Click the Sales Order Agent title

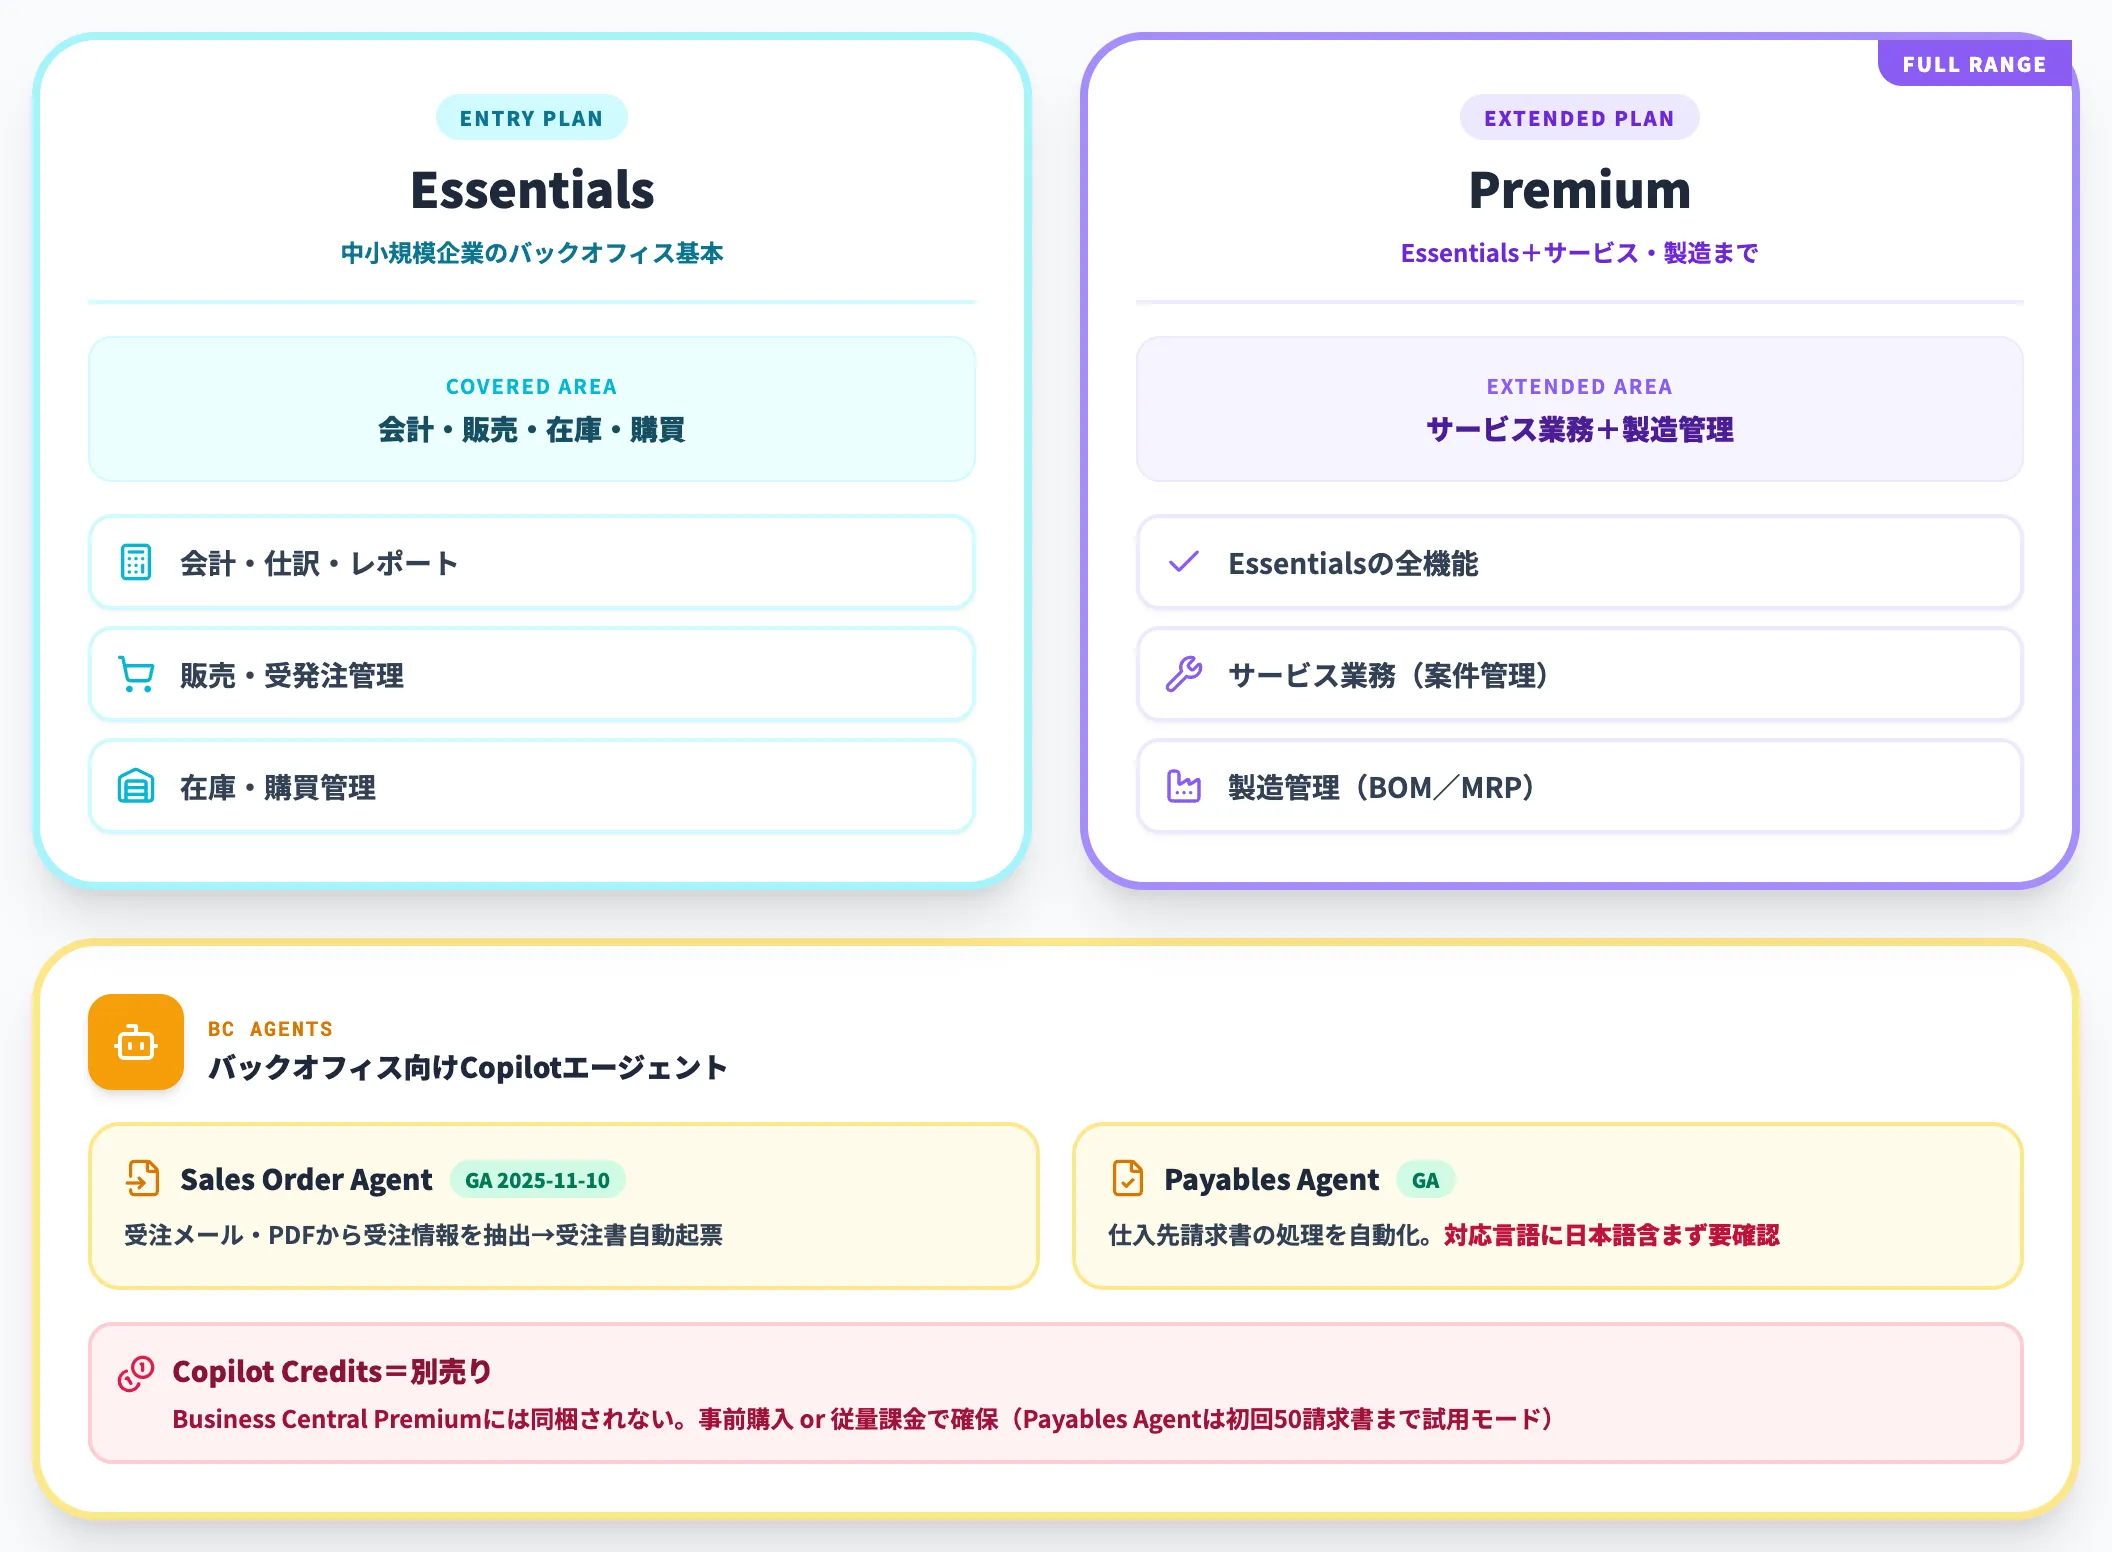(306, 1180)
